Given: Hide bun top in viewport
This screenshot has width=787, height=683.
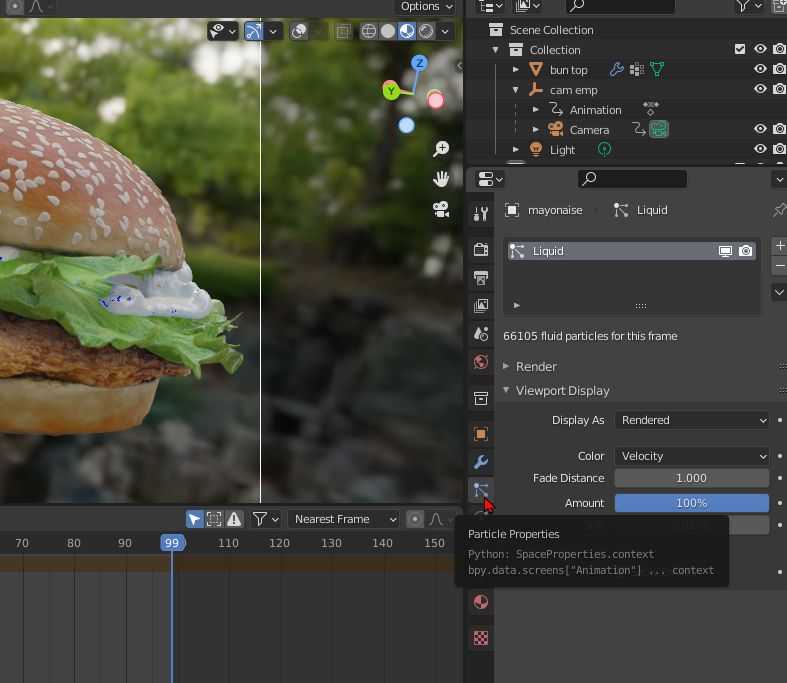Looking at the screenshot, I should pyautogui.click(x=760, y=69).
